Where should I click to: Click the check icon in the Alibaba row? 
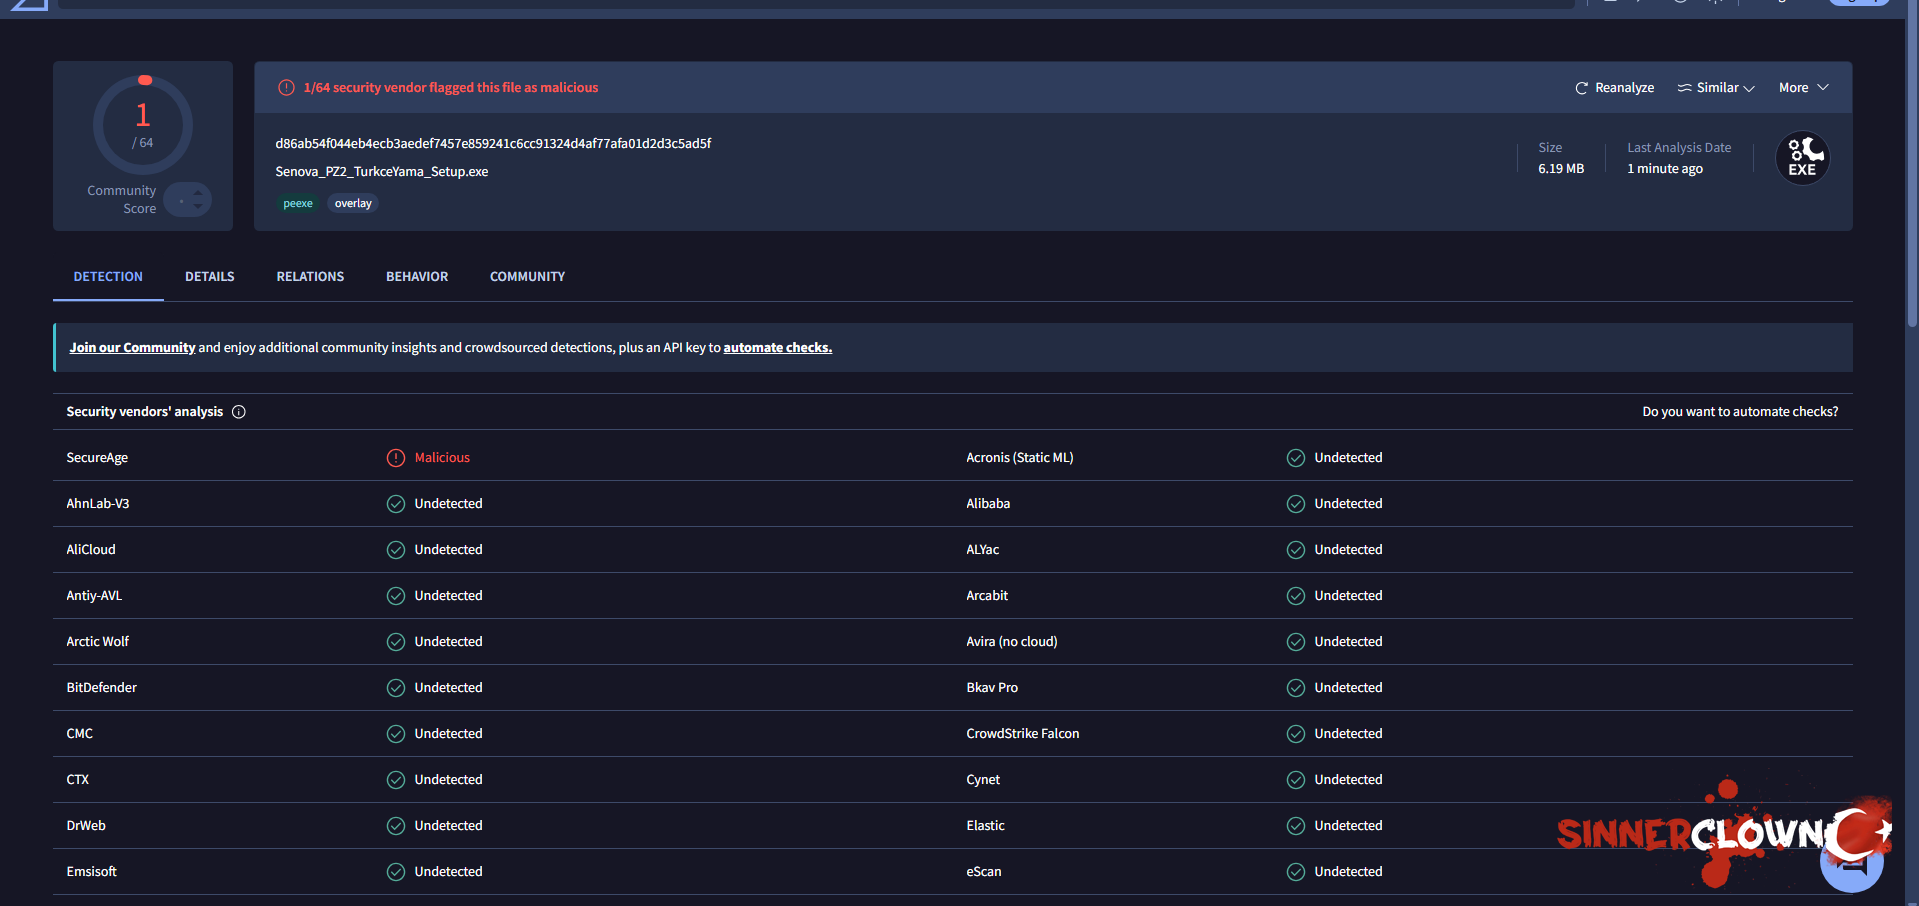click(x=1296, y=504)
